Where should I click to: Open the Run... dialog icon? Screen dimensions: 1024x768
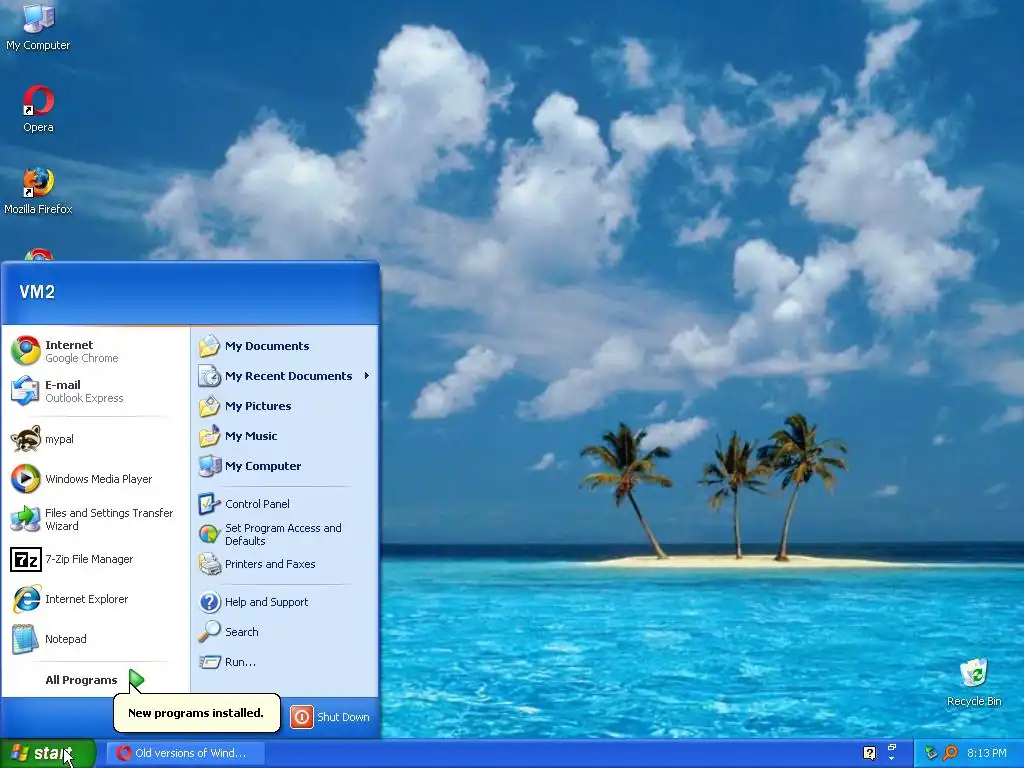click(210, 662)
